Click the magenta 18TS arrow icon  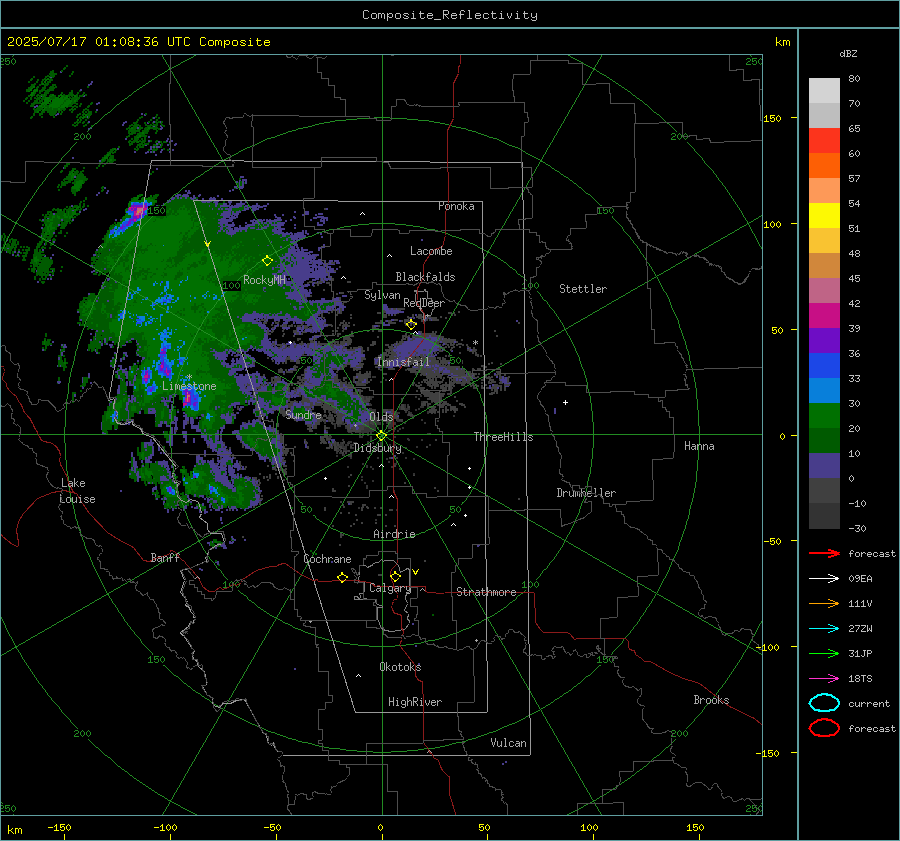(x=824, y=679)
